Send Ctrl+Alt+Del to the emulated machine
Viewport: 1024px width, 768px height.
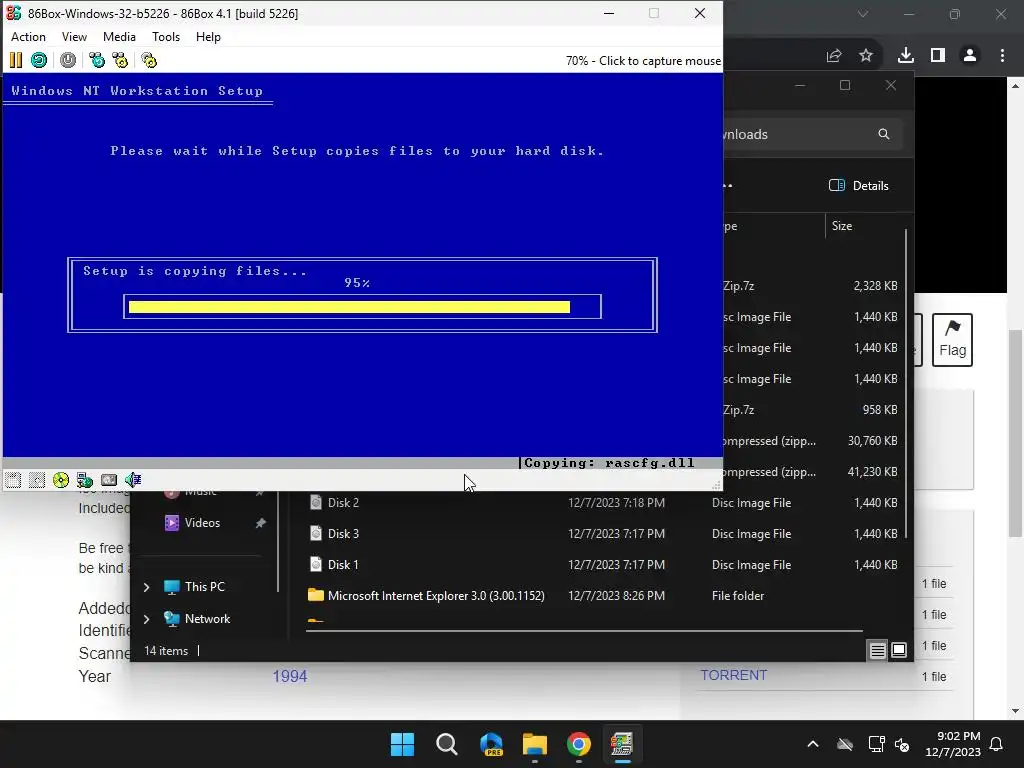coord(97,61)
